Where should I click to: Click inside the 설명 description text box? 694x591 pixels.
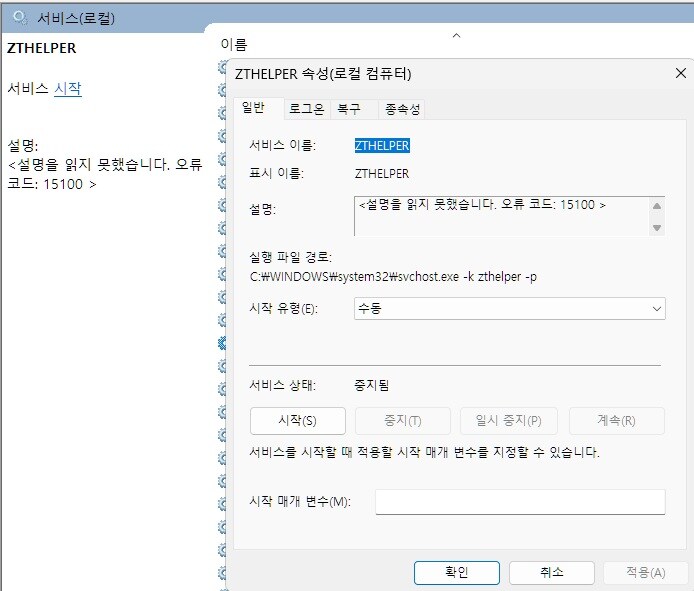point(500,215)
